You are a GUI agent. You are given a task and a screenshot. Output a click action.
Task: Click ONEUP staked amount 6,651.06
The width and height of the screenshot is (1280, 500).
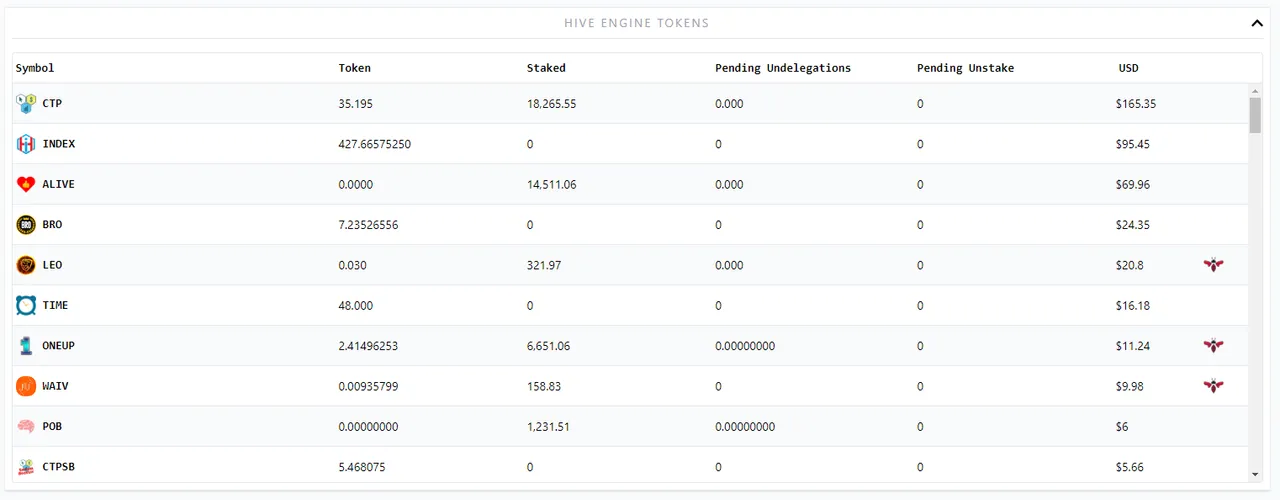pyautogui.click(x=549, y=346)
